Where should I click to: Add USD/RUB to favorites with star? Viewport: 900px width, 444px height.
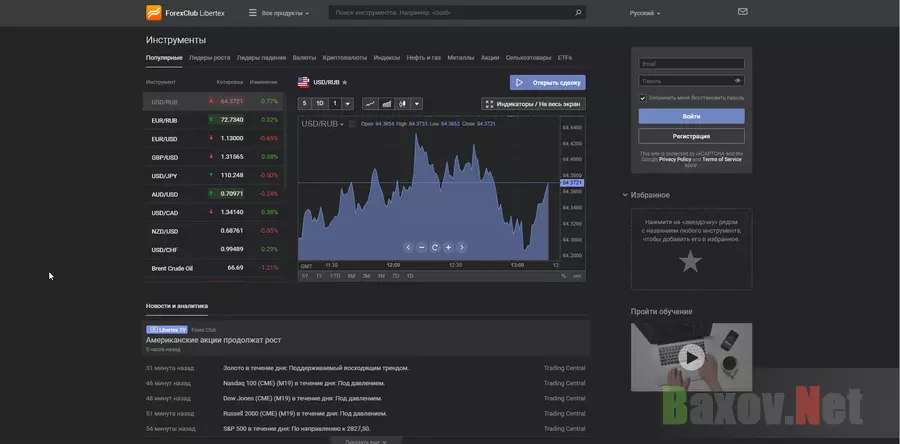pos(344,83)
